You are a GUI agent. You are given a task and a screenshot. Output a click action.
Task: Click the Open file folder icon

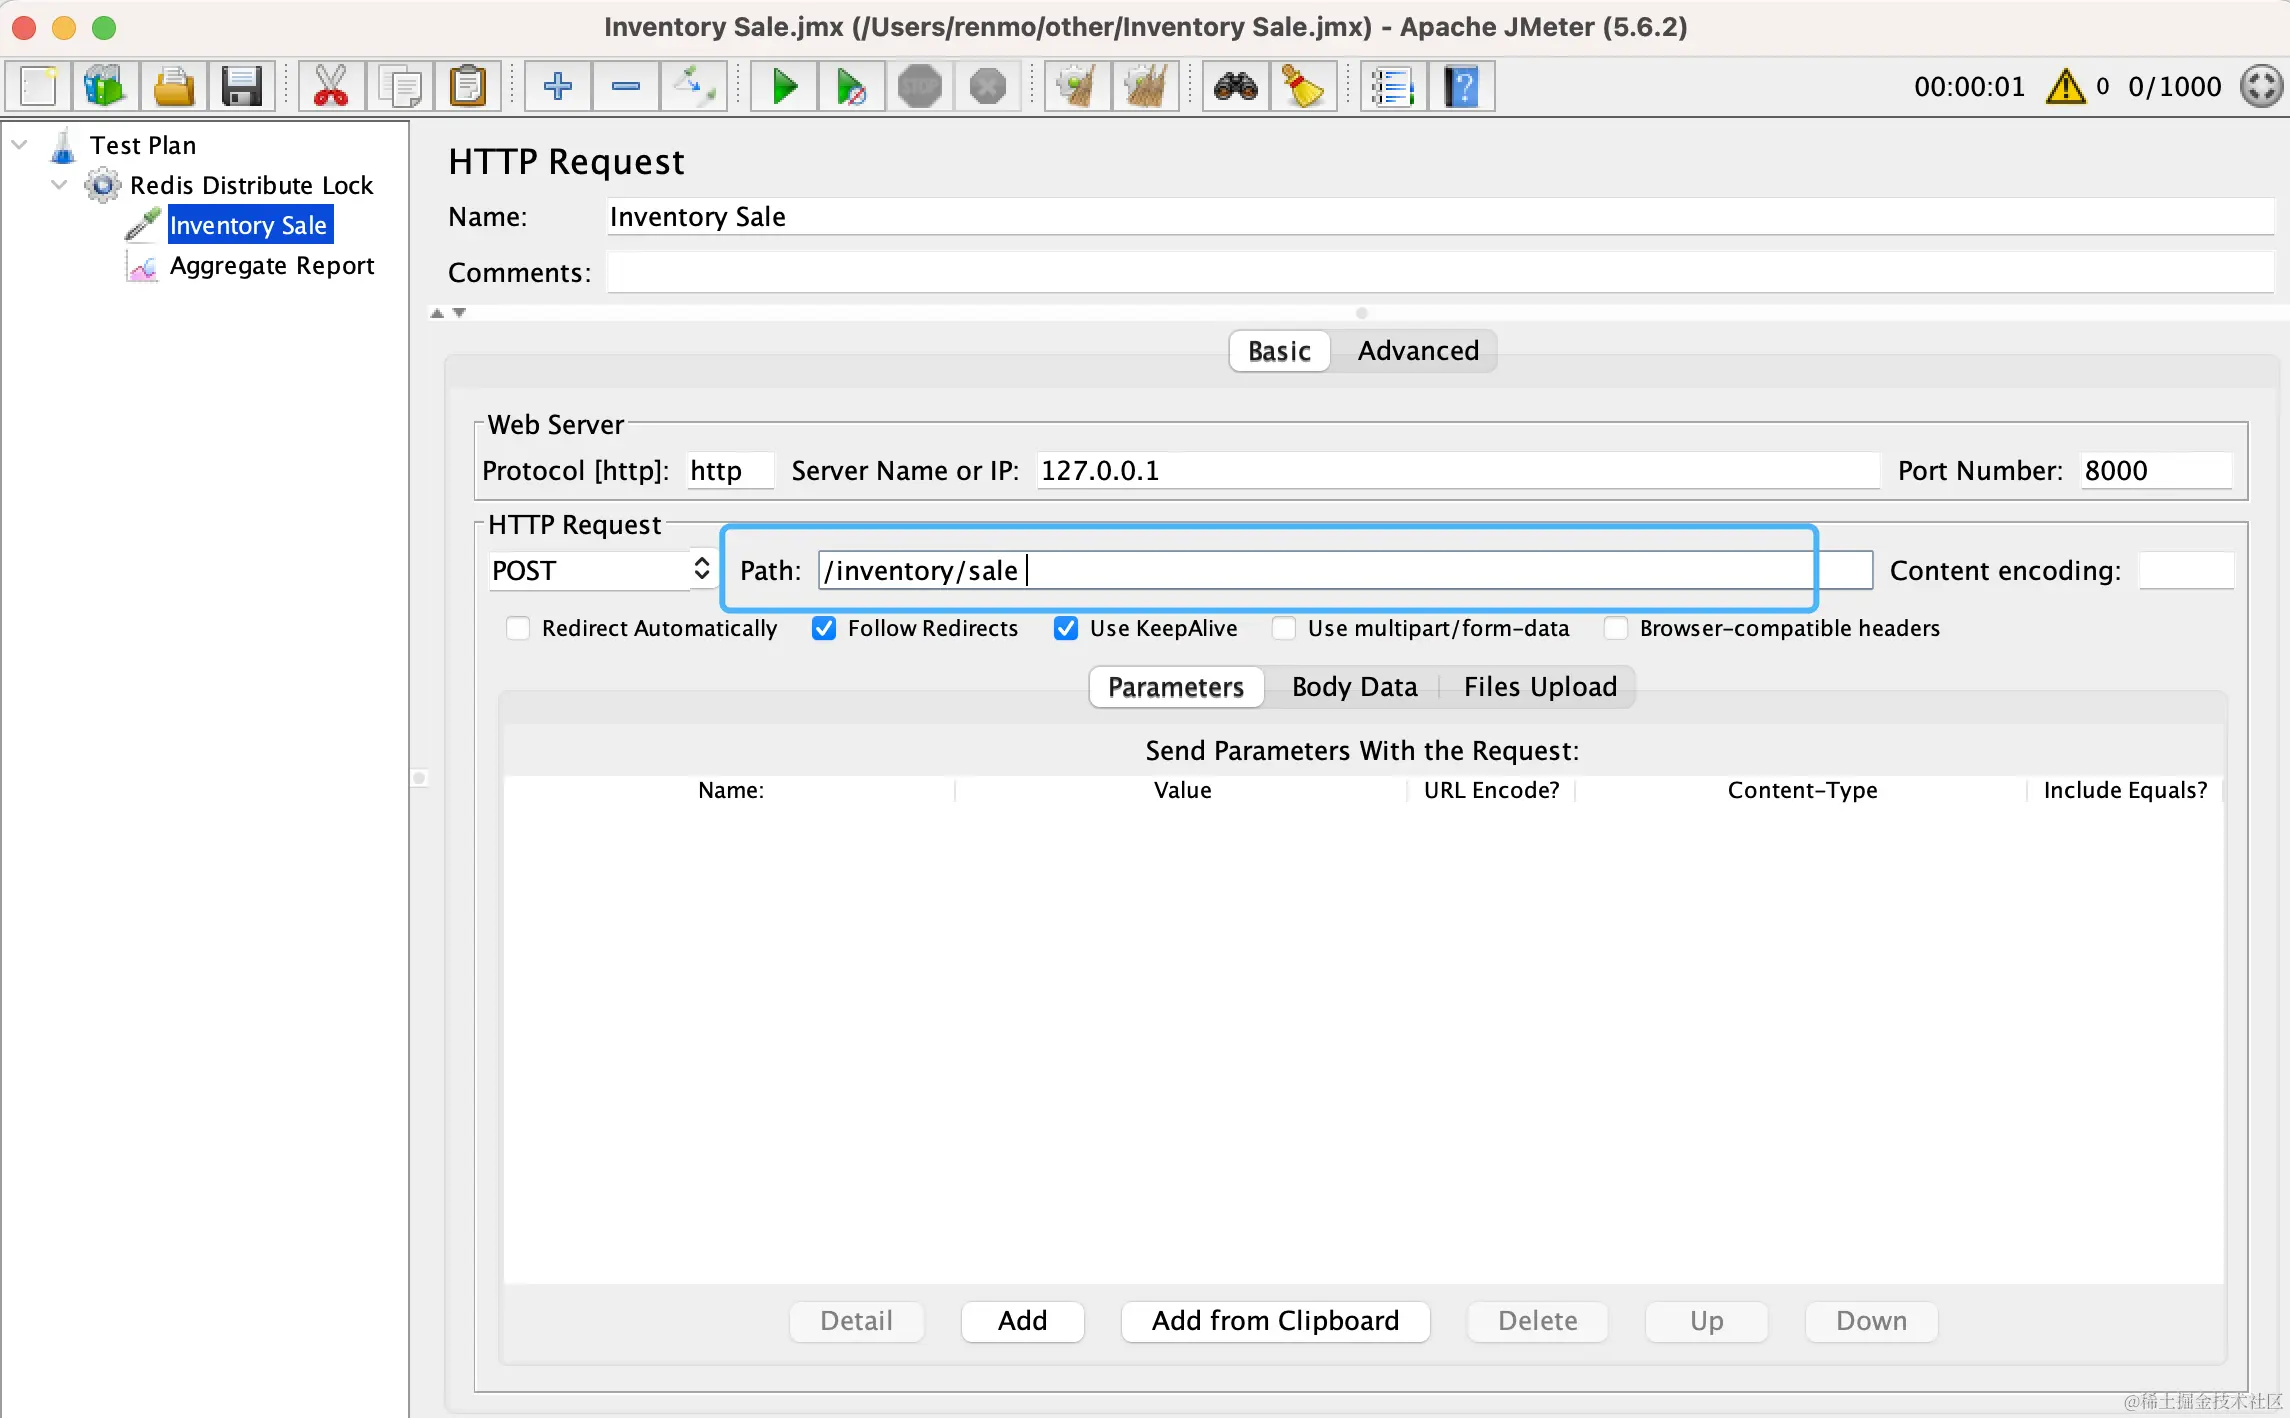click(174, 87)
